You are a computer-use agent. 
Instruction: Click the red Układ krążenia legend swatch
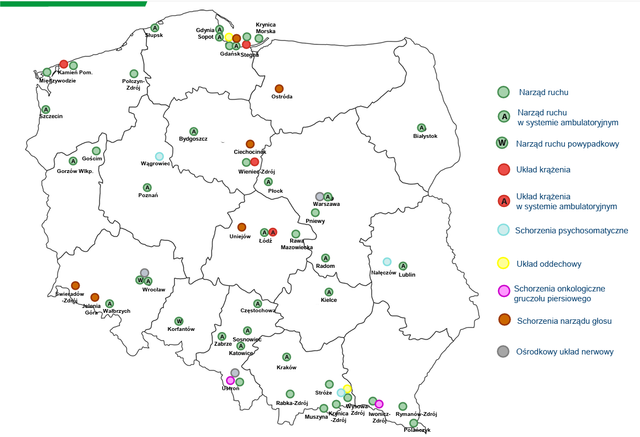click(504, 169)
